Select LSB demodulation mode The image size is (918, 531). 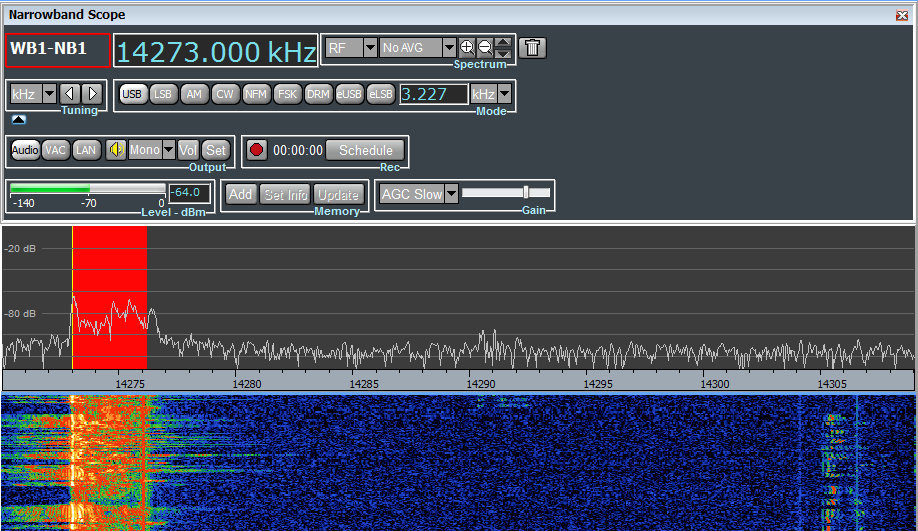[x=163, y=94]
